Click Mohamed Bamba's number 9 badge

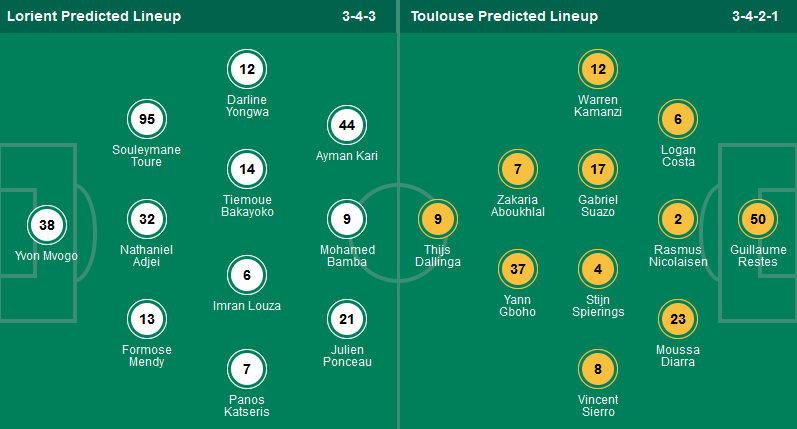tap(347, 219)
